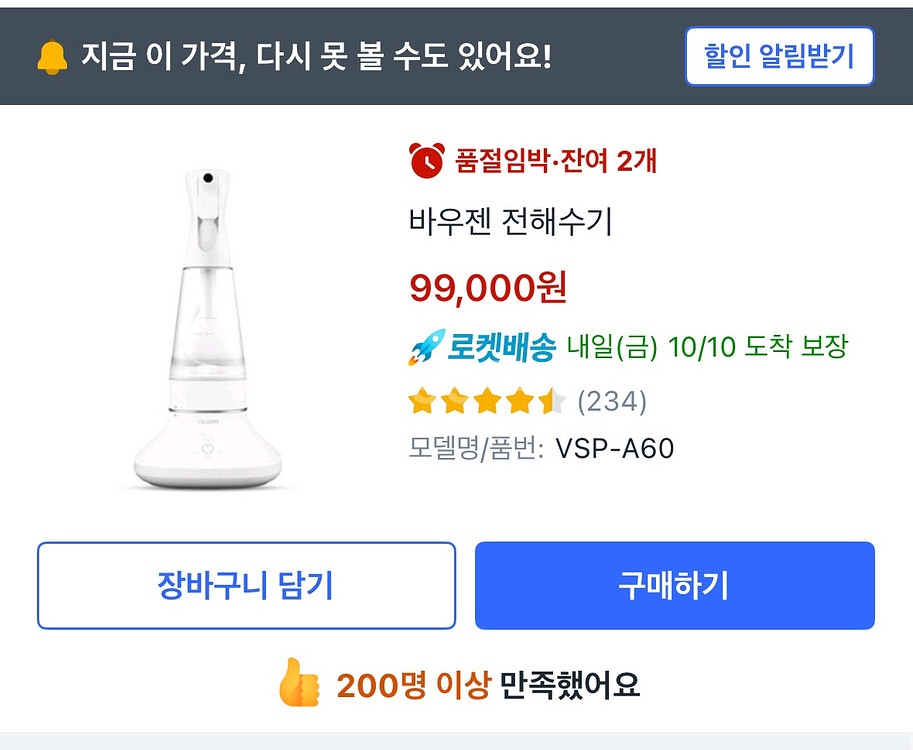Click the 지금 이 가격 banner message
This screenshot has width=913, height=750.
coord(315,57)
